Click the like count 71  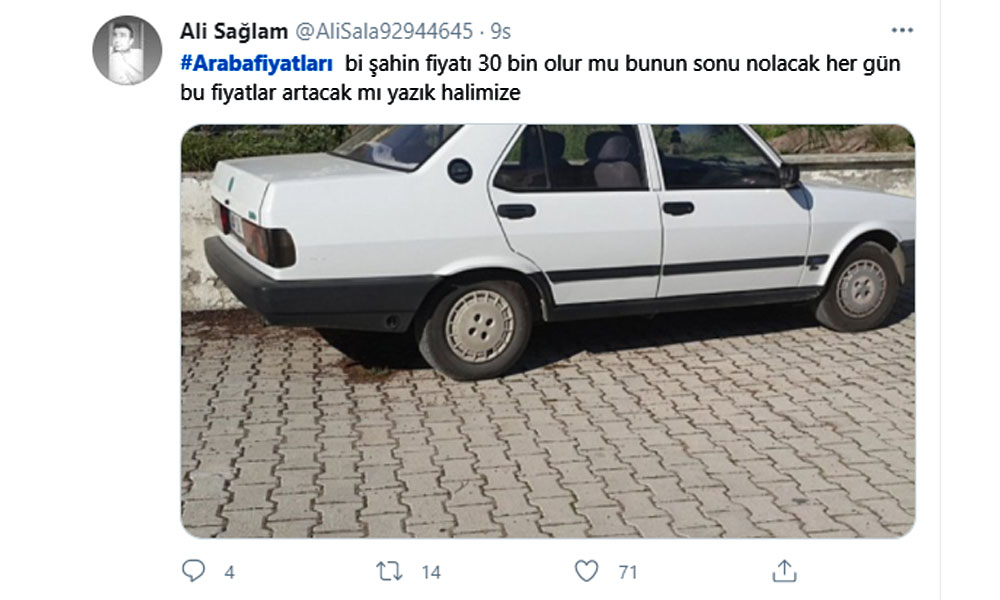pyautogui.click(x=628, y=572)
